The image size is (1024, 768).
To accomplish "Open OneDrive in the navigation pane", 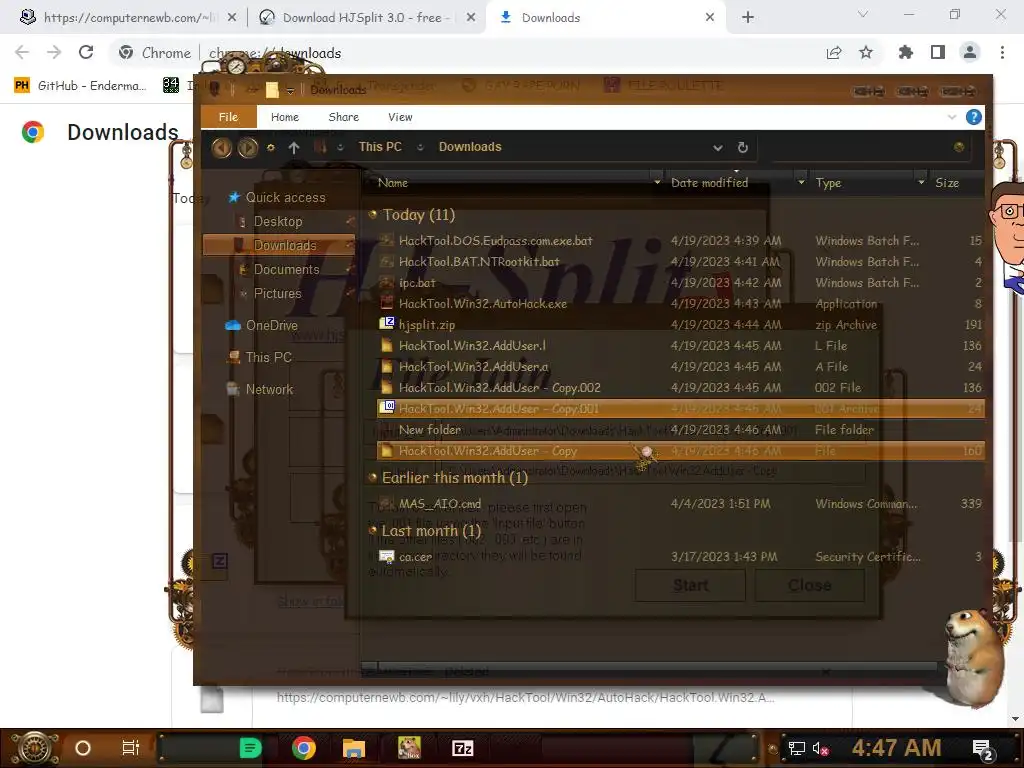I will pos(272,325).
